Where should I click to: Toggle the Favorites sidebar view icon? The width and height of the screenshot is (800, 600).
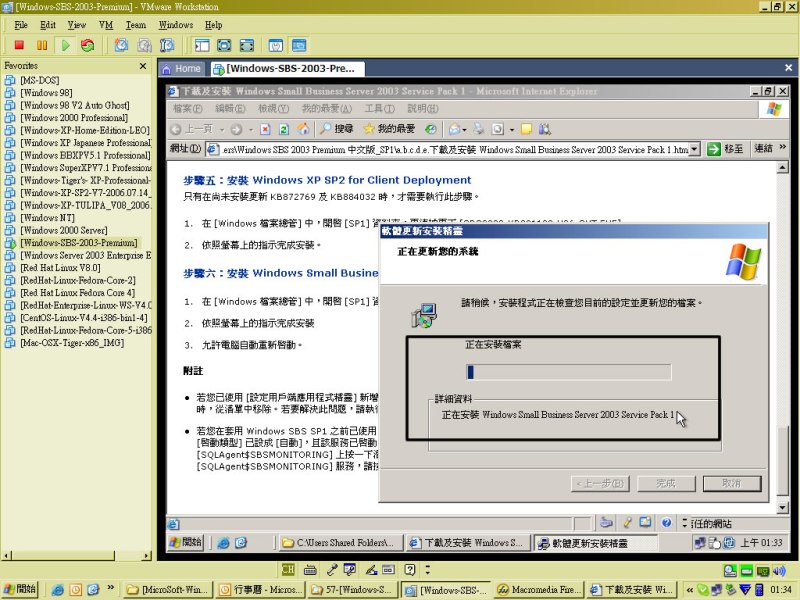[202, 45]
